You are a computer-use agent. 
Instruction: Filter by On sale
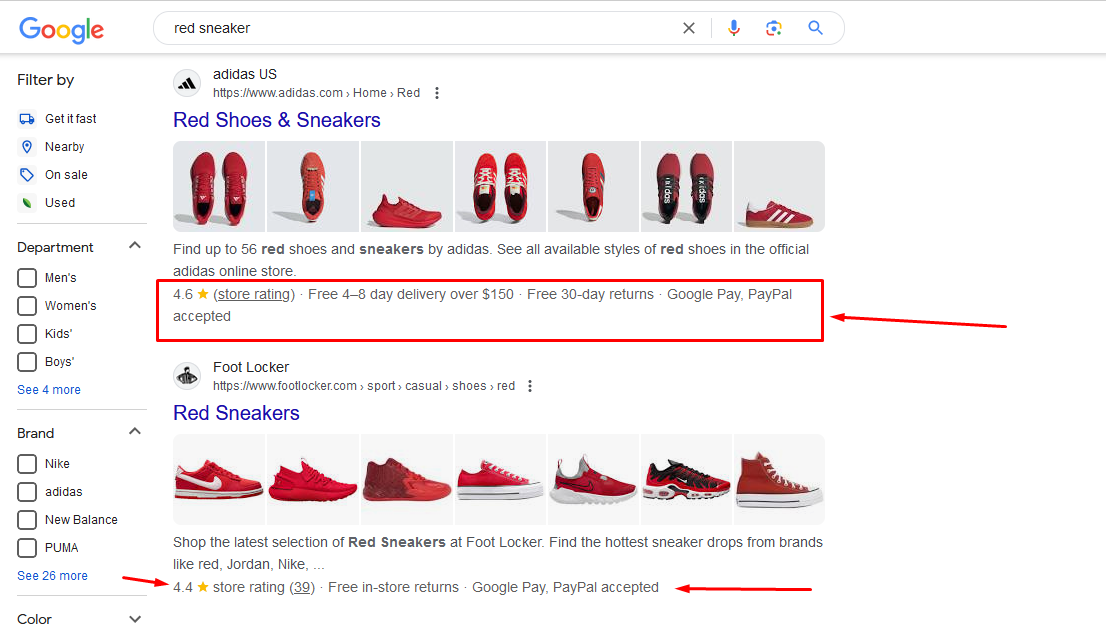66,175
